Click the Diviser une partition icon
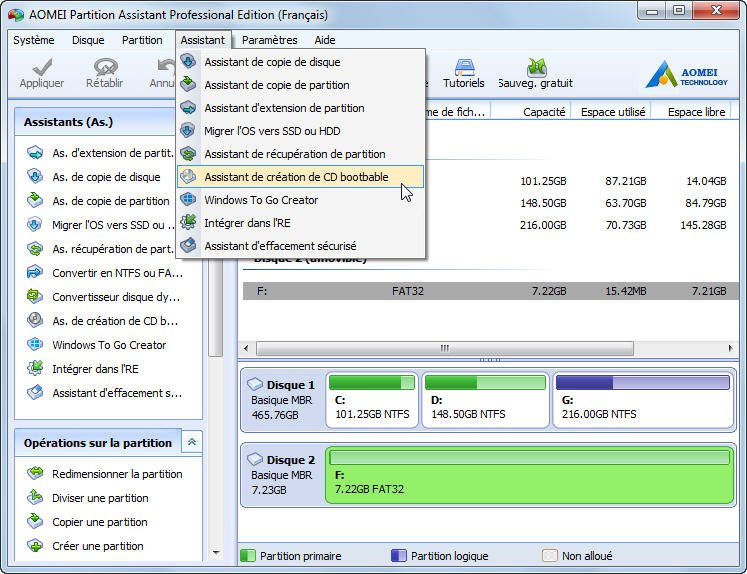This screenshot has height=574, width=747. (x=35, y=497)
